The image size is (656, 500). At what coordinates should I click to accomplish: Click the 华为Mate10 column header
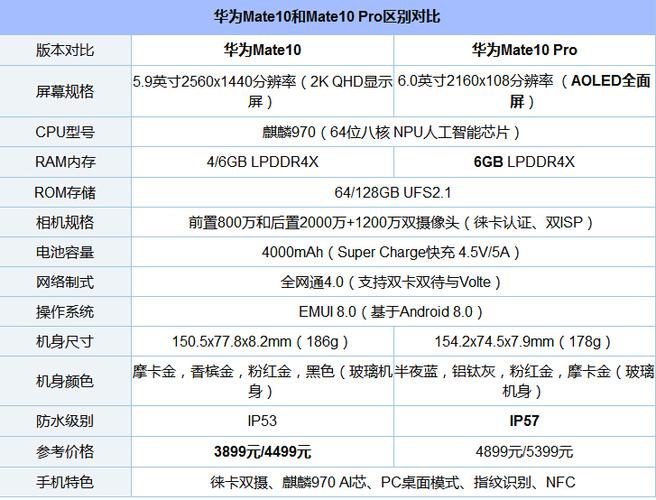tap(262, 50)
